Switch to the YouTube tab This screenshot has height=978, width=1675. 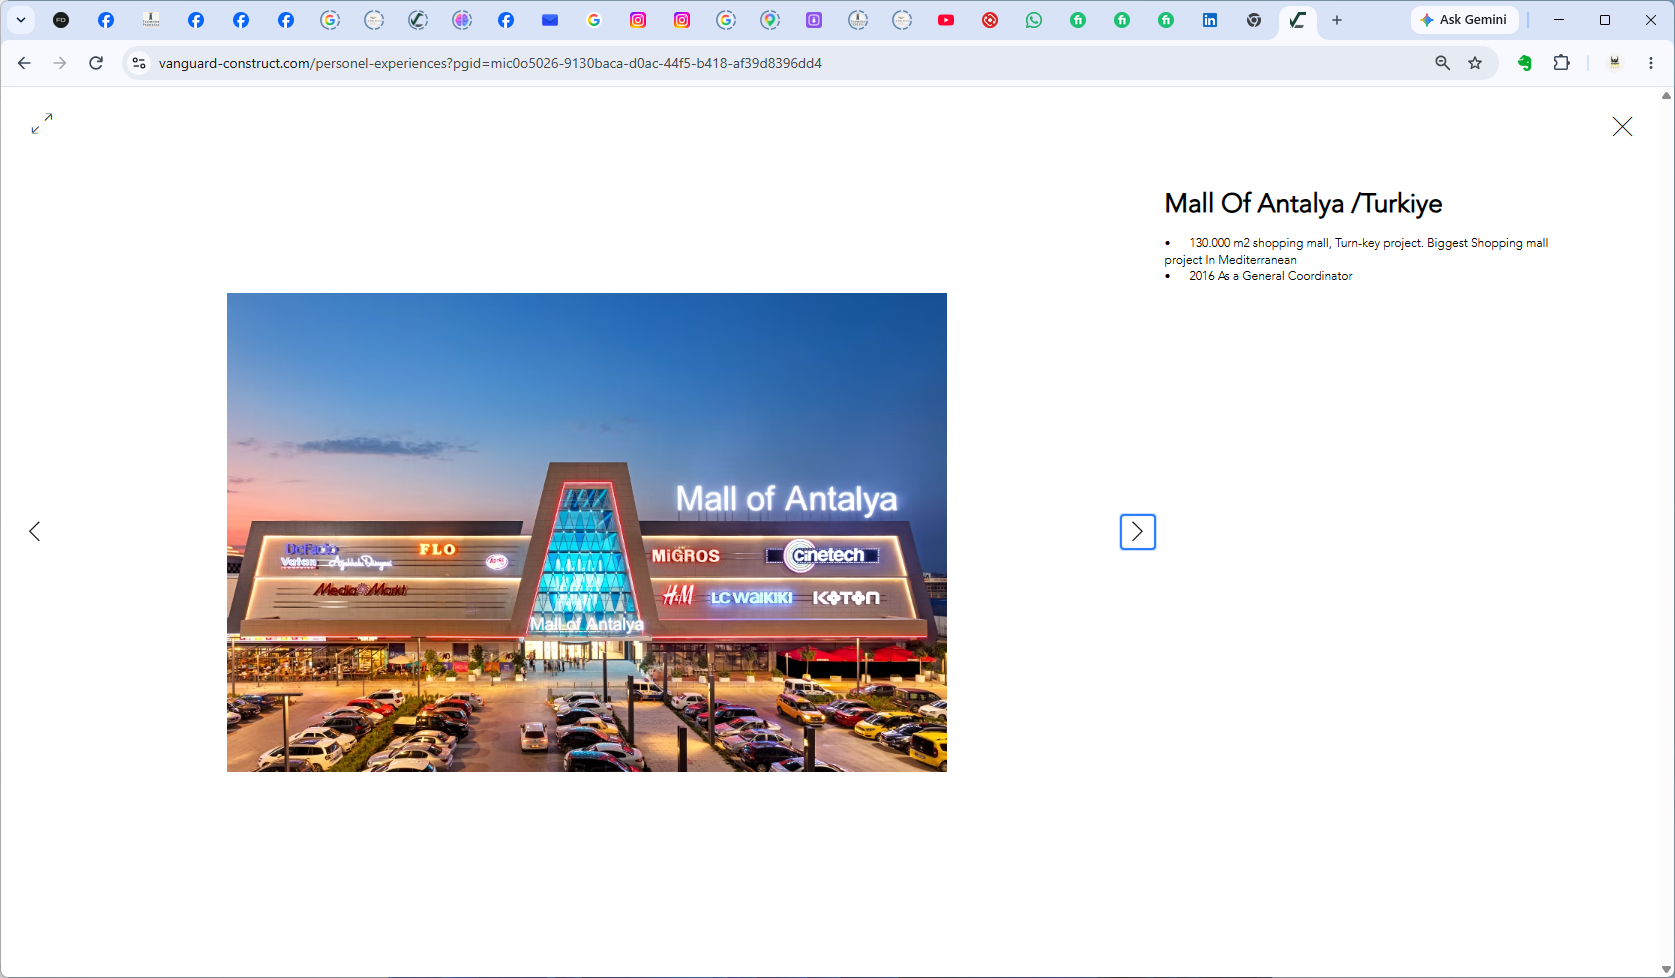click(x=946, y=20)
